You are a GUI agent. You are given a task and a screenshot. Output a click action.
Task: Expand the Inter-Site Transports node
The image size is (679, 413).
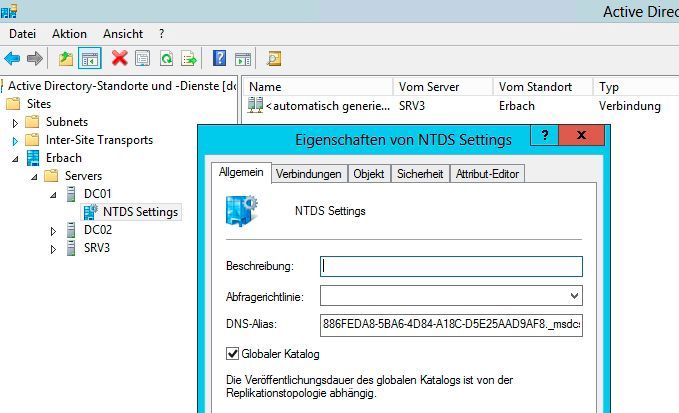tap(15, 141)
